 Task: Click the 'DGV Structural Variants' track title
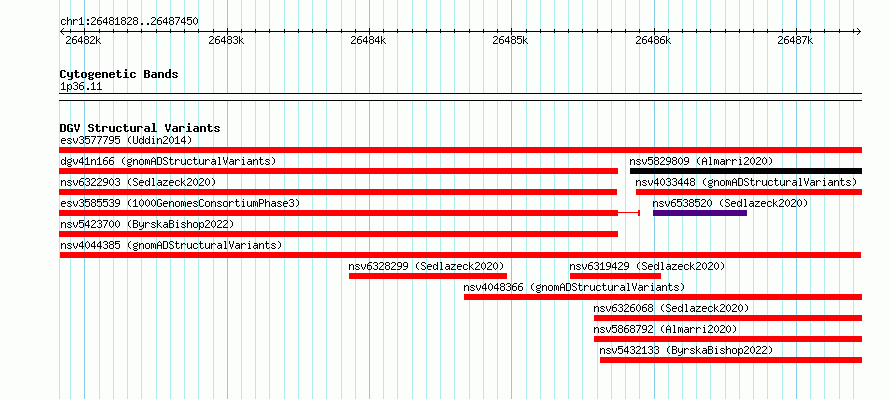pos(140,128)
